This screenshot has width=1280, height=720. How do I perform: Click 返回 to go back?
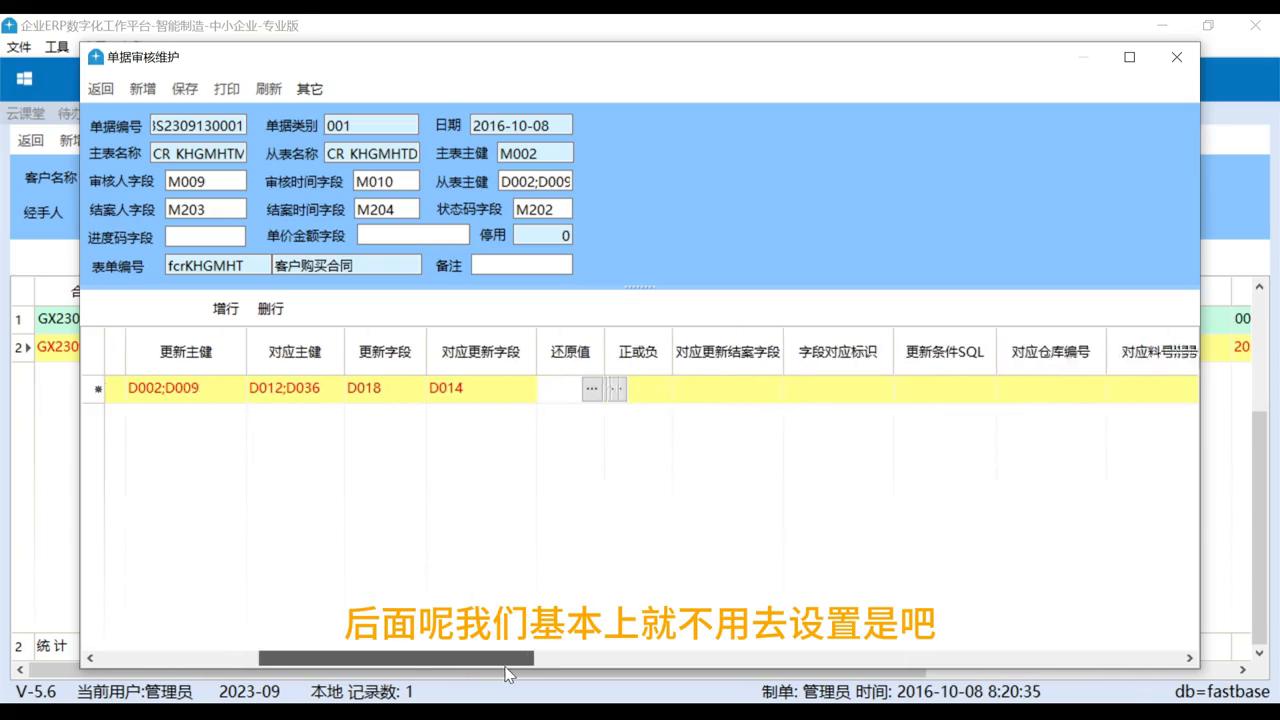pyautogui.click(x=101, y=89)
